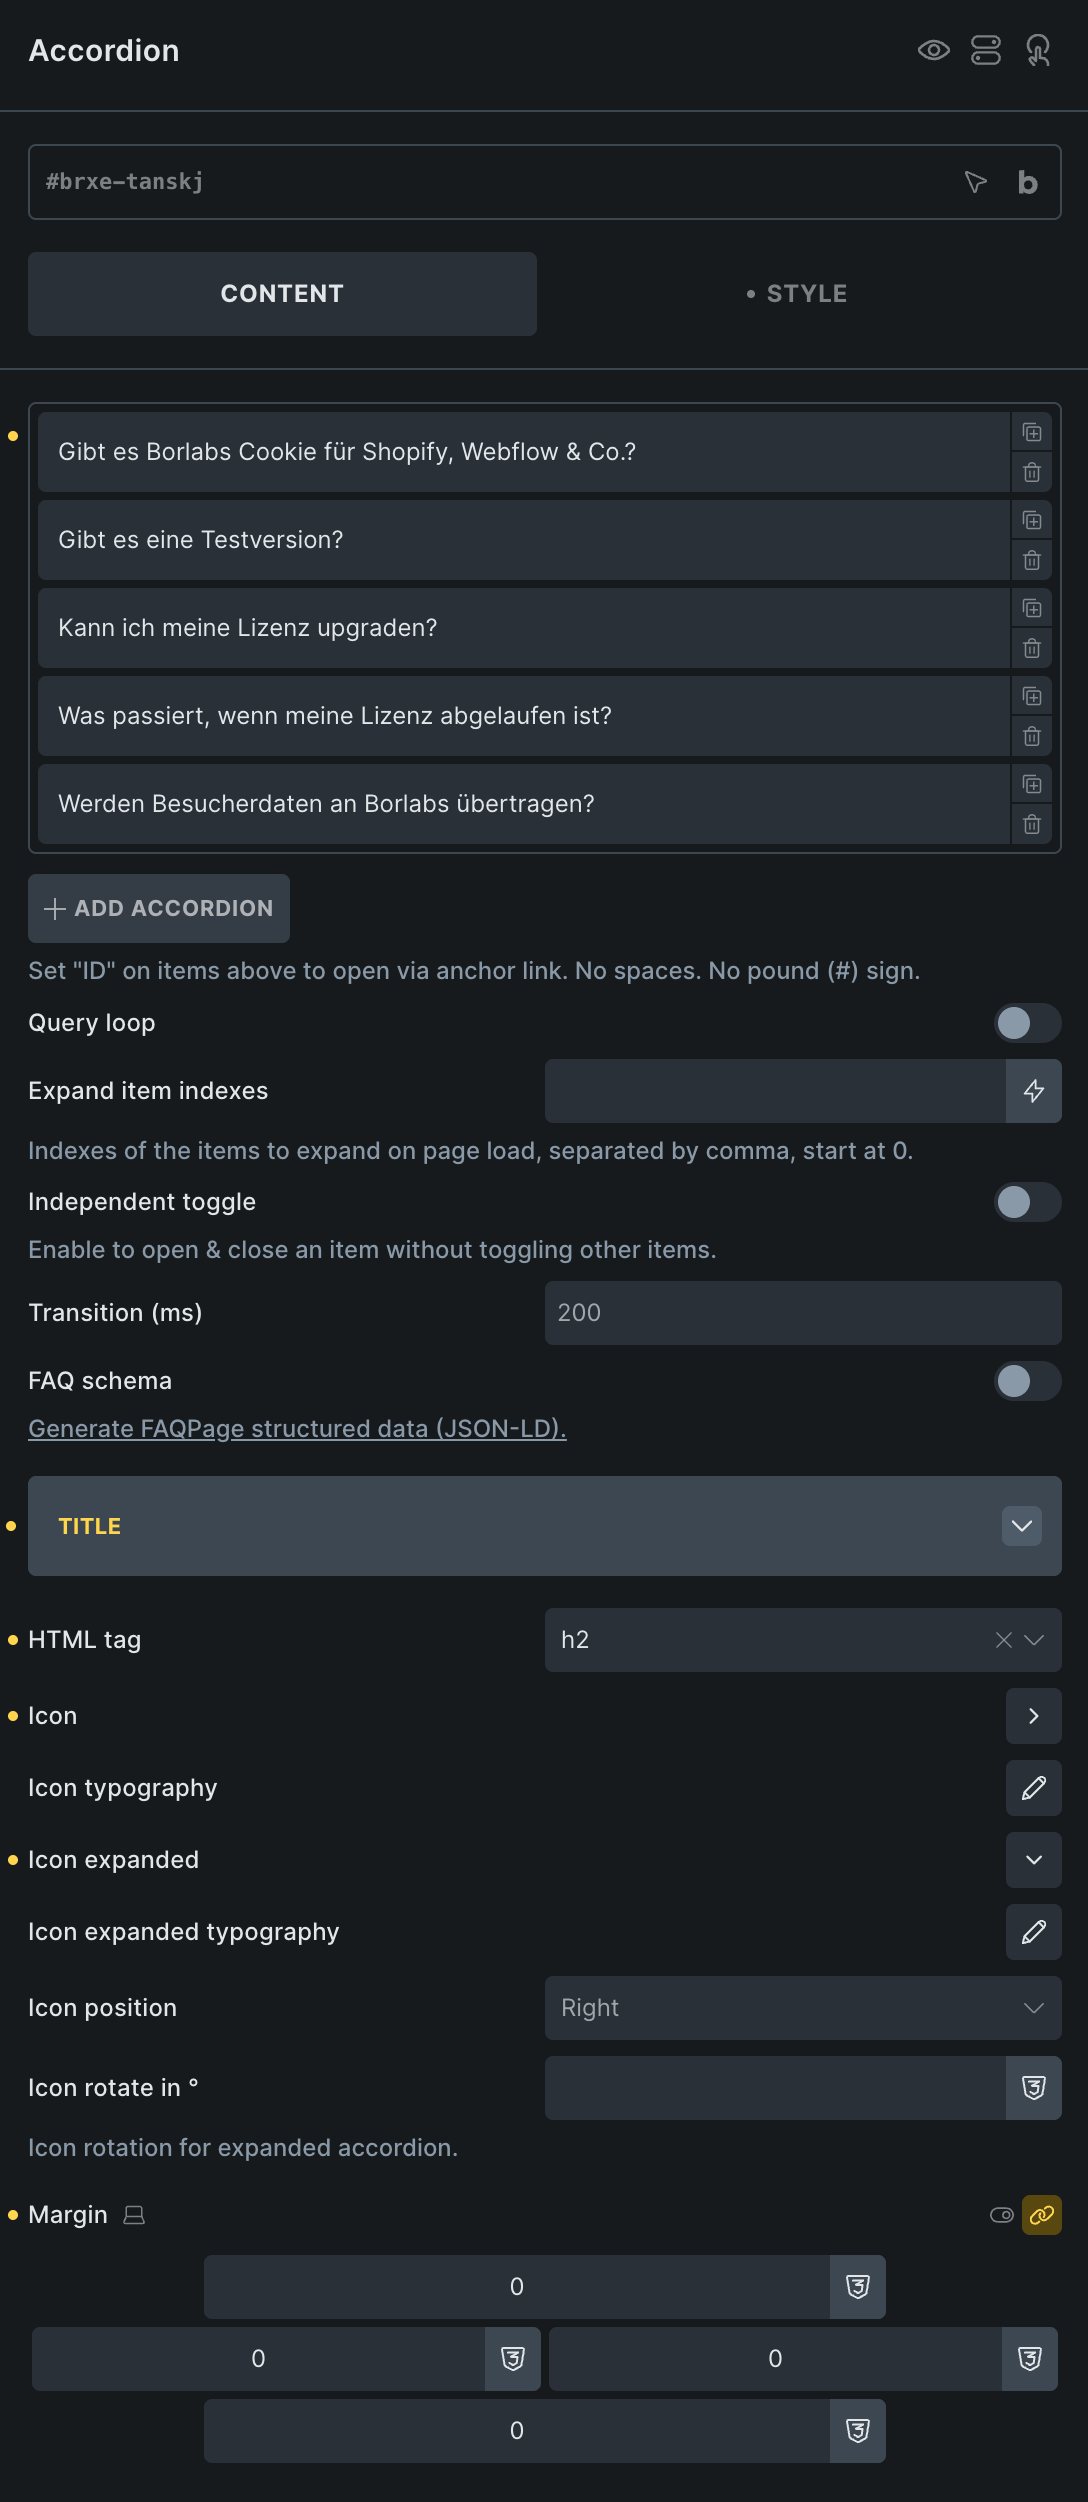
Task: Click the Transition (ms) input field
Action: pyautogui.click(x=802, y=1313)
